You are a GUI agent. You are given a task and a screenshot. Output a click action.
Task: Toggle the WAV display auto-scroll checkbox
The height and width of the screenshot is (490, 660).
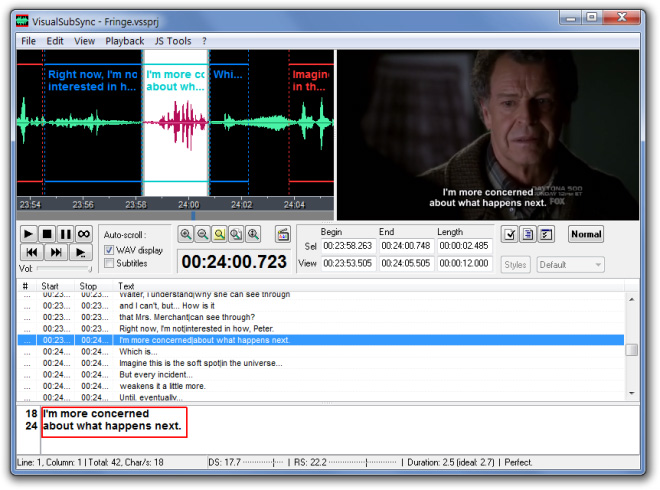(109, 250)
